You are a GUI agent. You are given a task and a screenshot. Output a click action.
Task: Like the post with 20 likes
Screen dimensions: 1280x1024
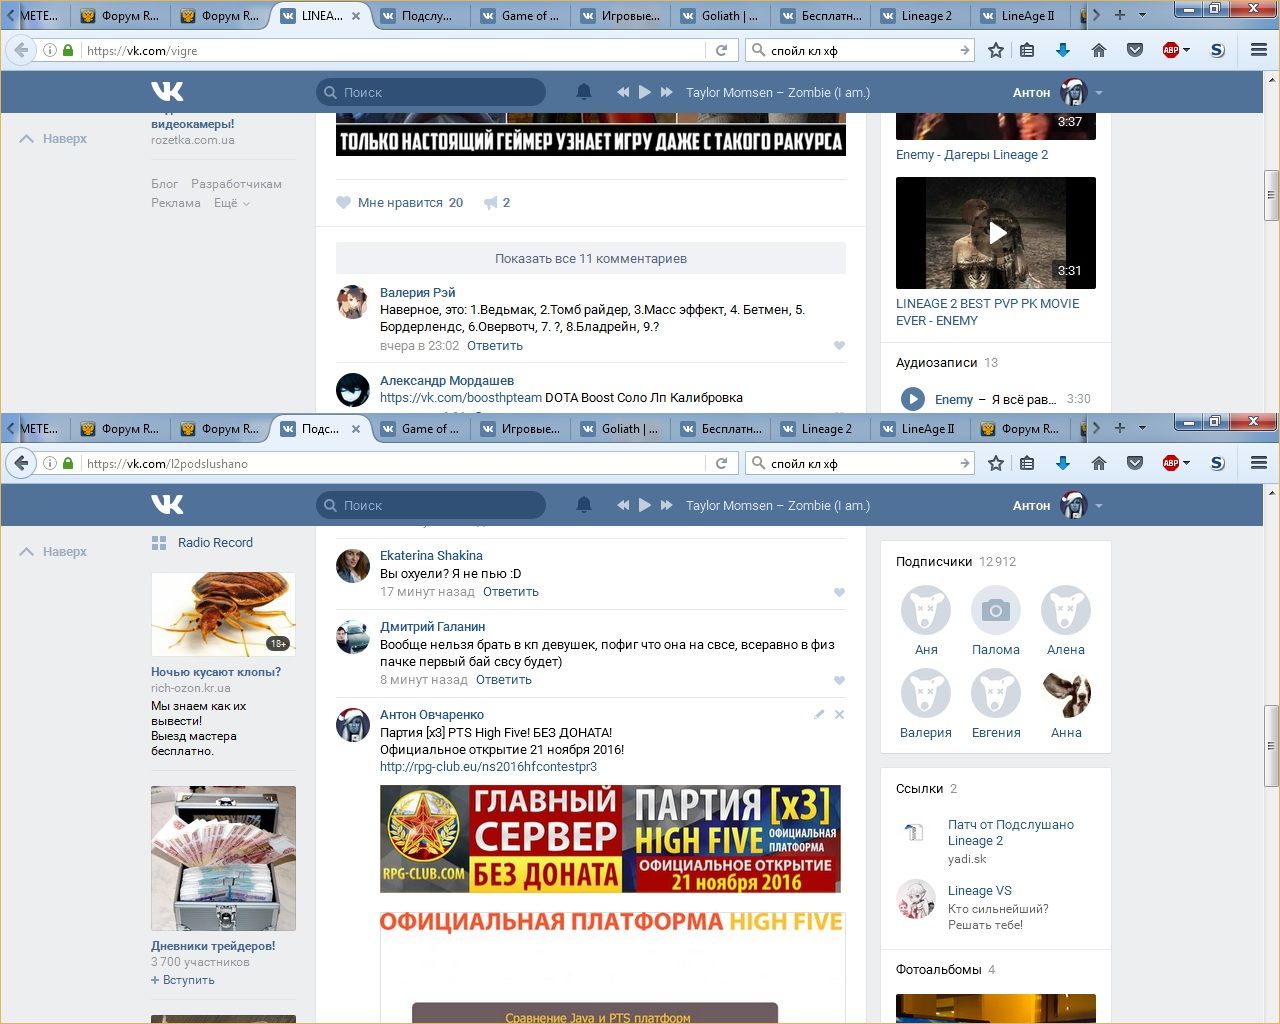click(344, 203)
